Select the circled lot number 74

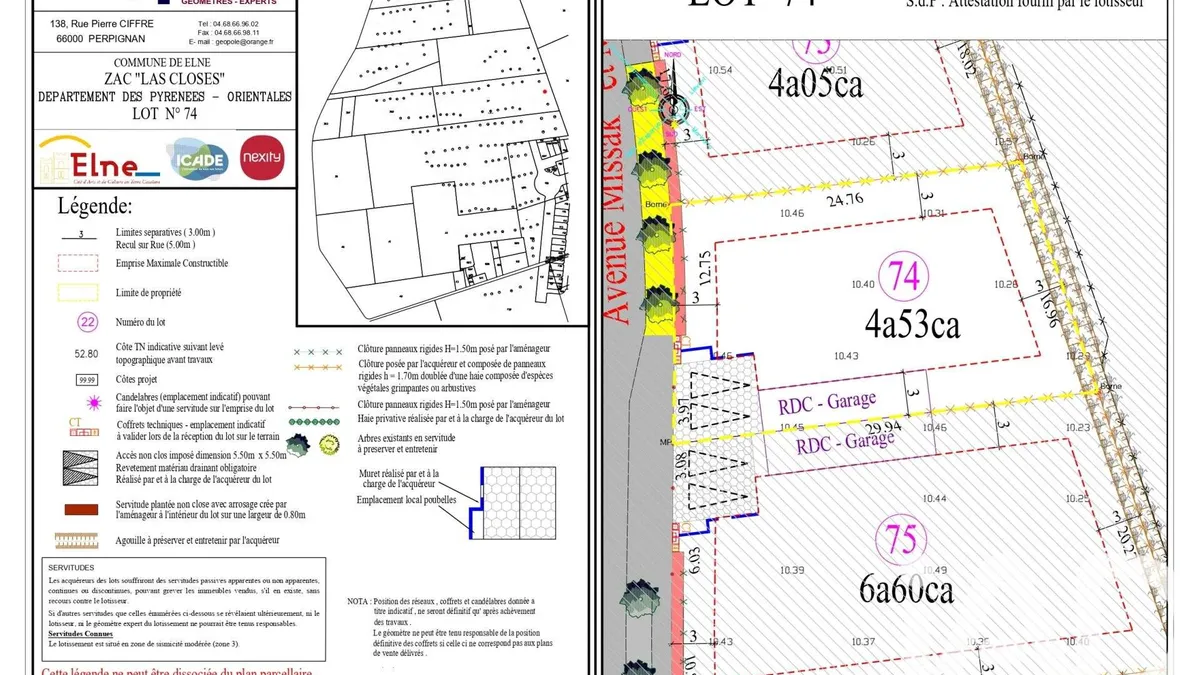click(904, 277)
